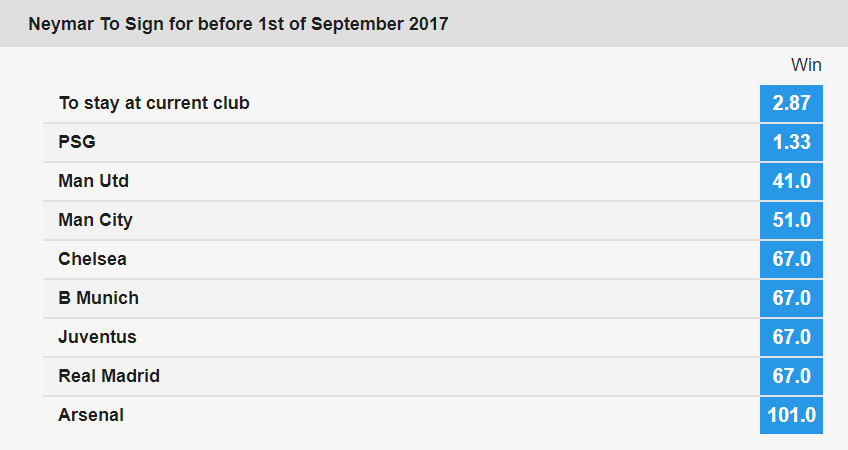Select the Man City 51.0 odds button

click(x=791, y=220)
